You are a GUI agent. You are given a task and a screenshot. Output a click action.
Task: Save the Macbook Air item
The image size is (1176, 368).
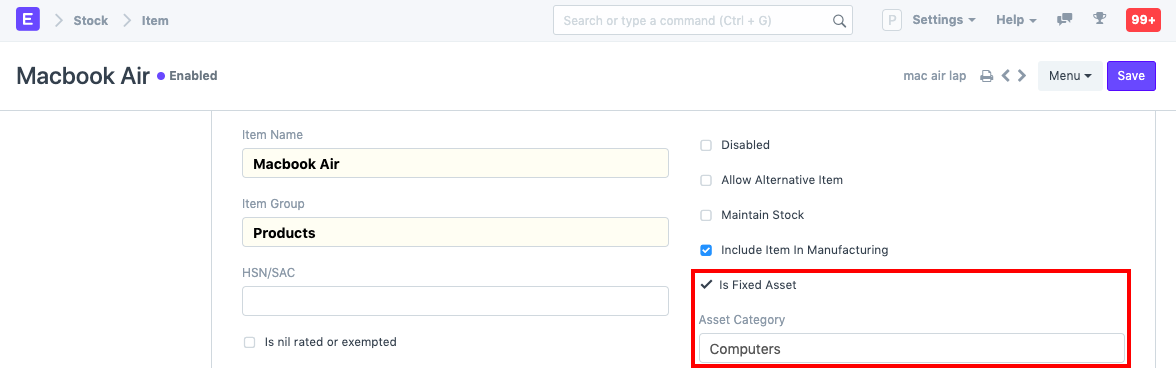coord(1131,76)
